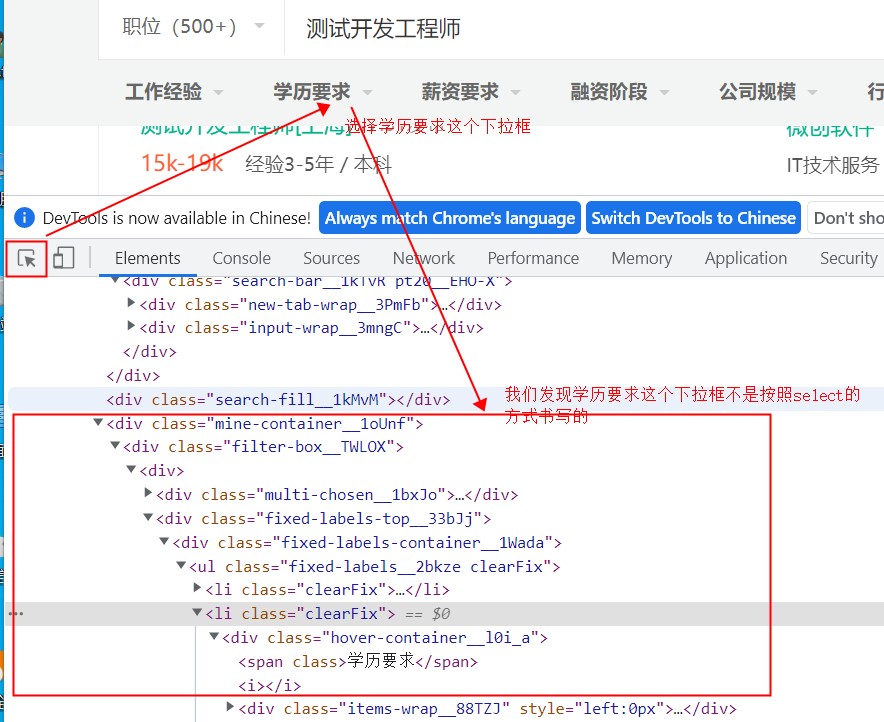Expand the multi-chosen__1bxJo div node
The width and height of the screenshot is (884, 722).
pyautogui.click(x=148, y=493)
